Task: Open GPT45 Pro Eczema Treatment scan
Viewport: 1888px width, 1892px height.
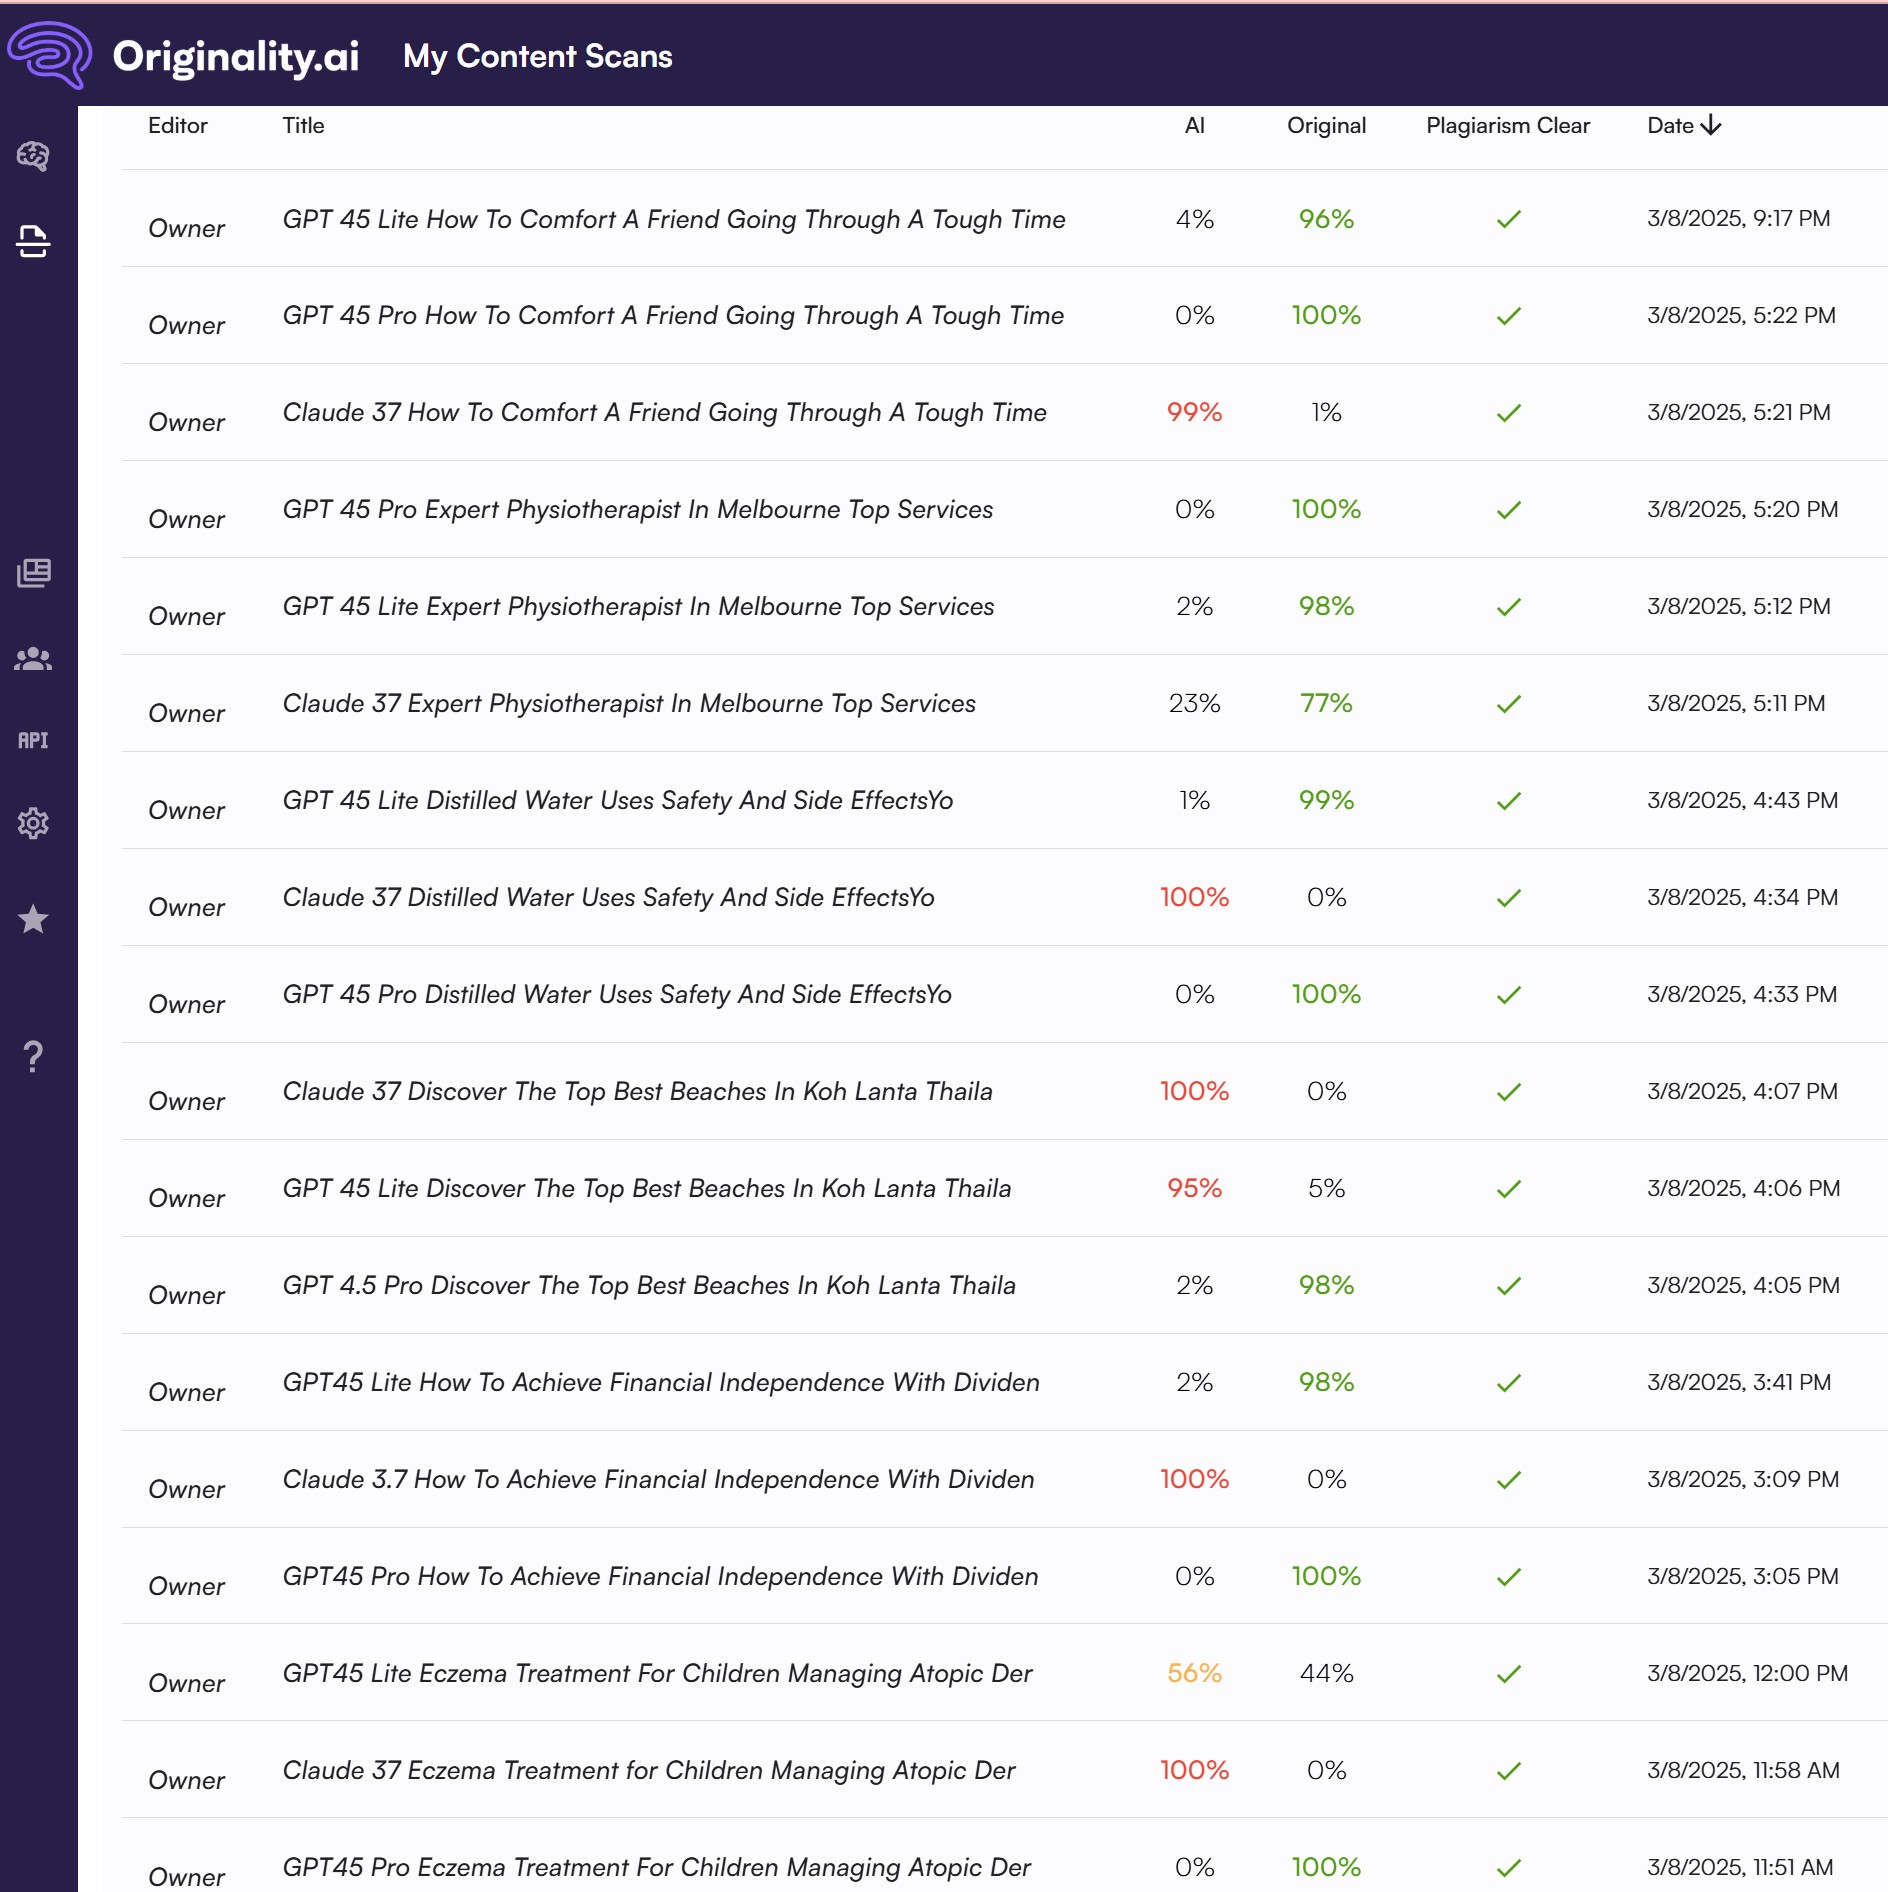Action: pos(656,1867)
